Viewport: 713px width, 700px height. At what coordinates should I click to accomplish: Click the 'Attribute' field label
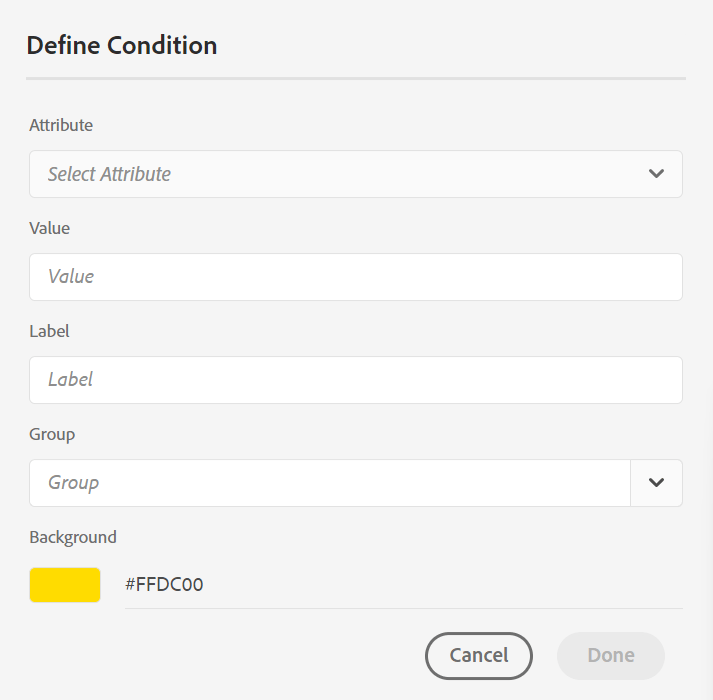click(61, 125)
